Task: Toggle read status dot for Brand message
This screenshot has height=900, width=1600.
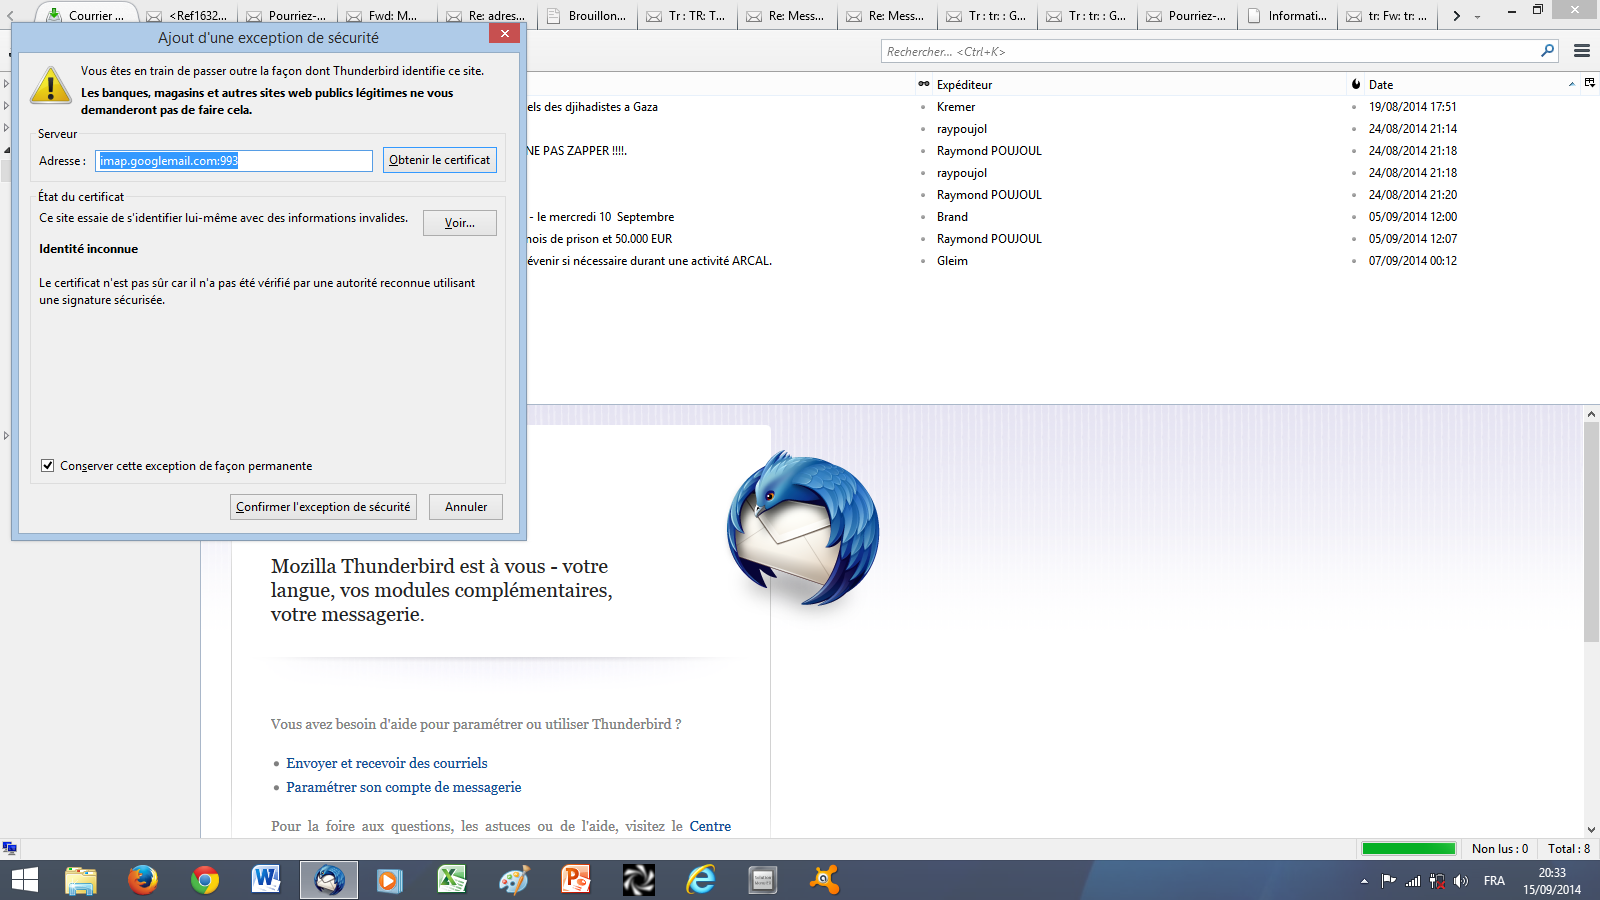Action: pos(923,217)
